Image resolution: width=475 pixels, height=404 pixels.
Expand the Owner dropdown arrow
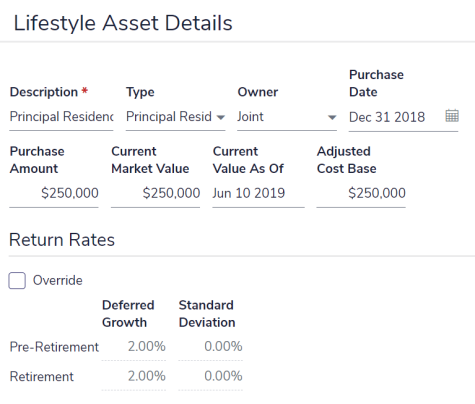[x=332, y=117]
